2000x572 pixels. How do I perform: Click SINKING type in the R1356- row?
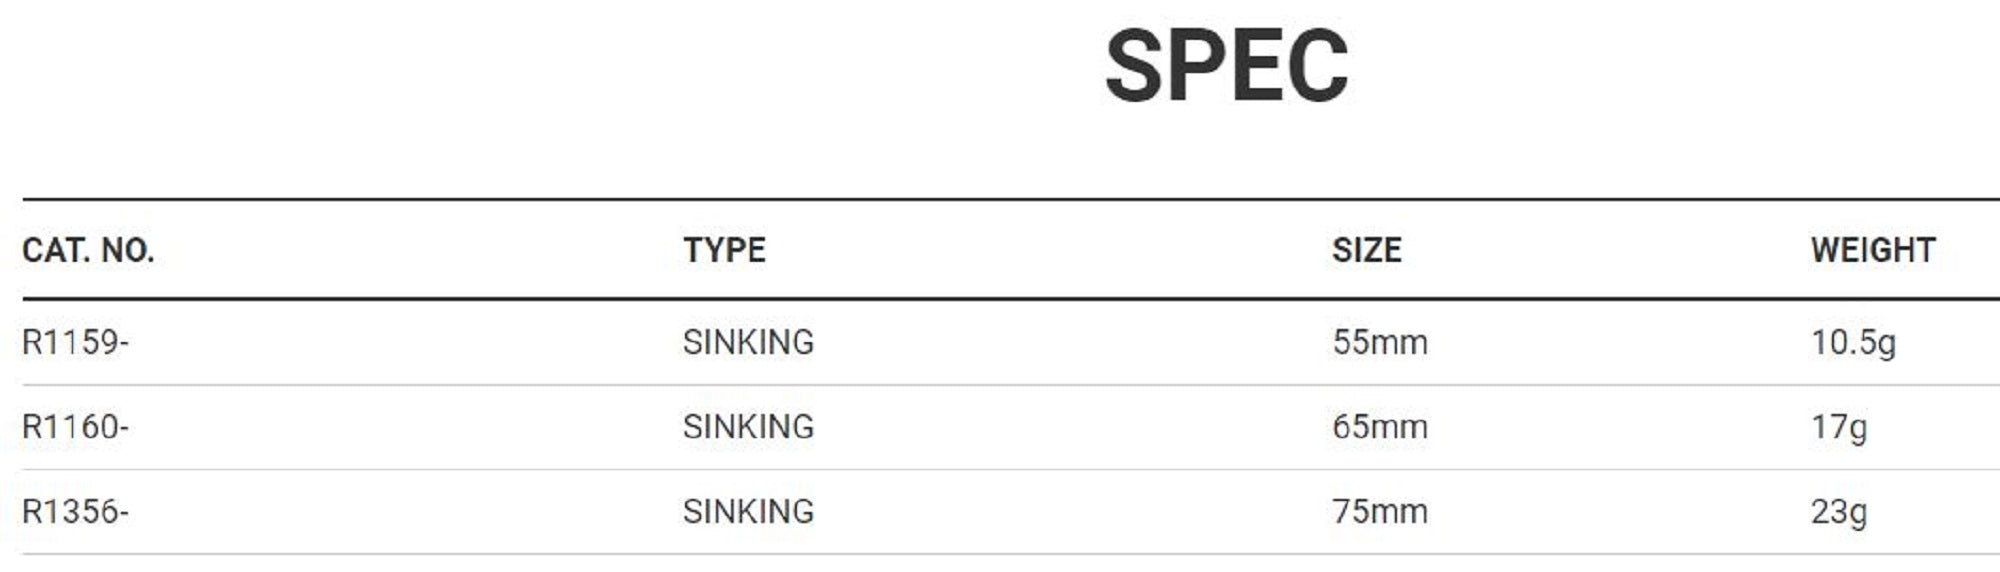point(748,512)
